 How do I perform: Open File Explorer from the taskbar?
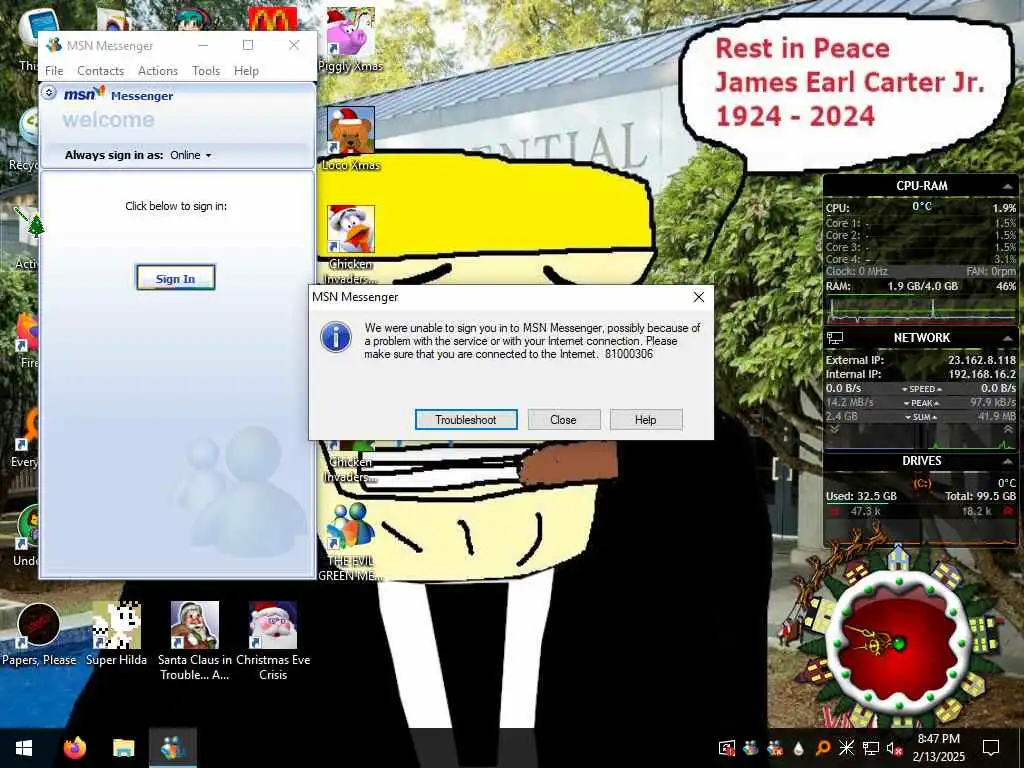[x=123, y=748]
